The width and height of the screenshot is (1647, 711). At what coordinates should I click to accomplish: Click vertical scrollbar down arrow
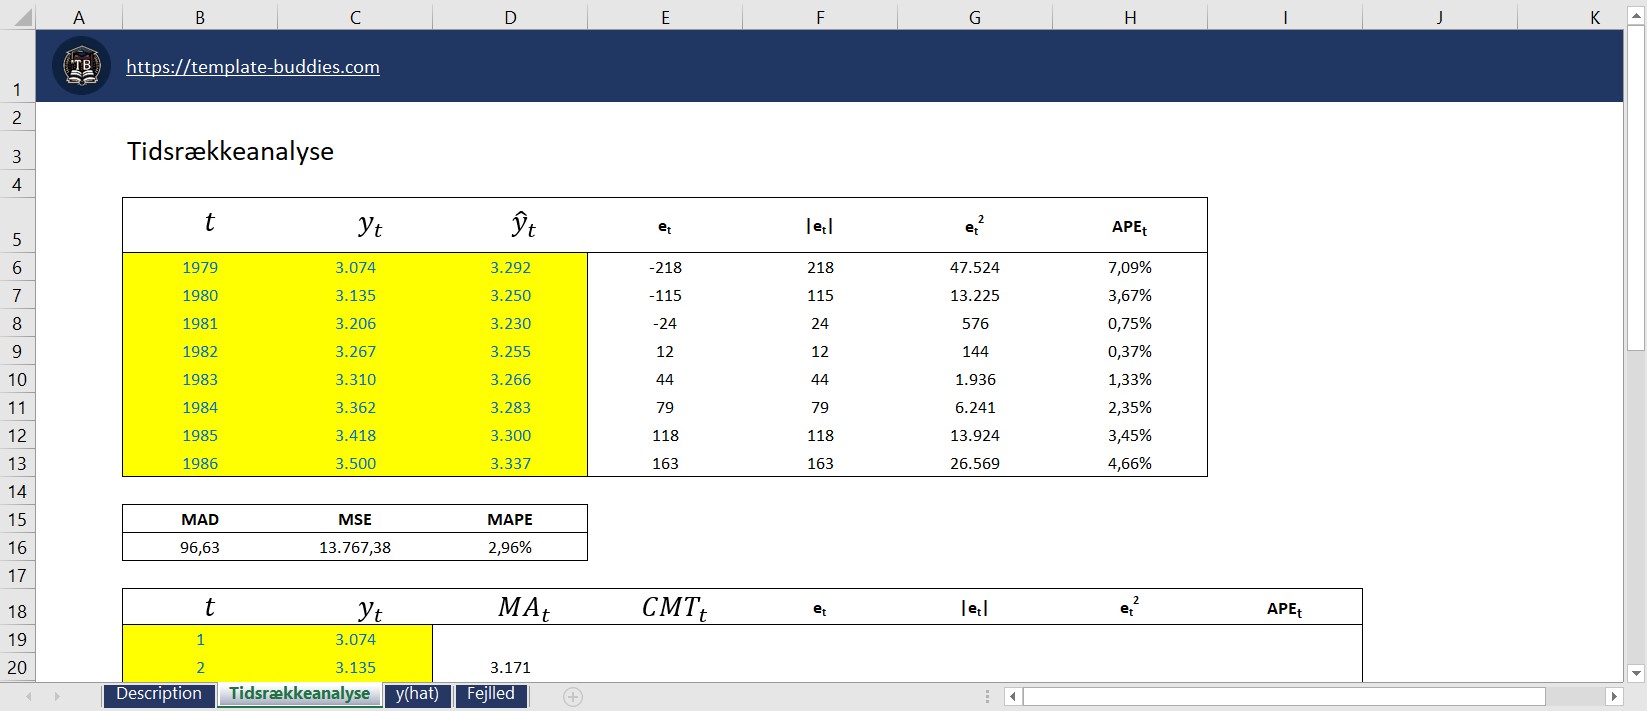click(x=1636, y=673)
